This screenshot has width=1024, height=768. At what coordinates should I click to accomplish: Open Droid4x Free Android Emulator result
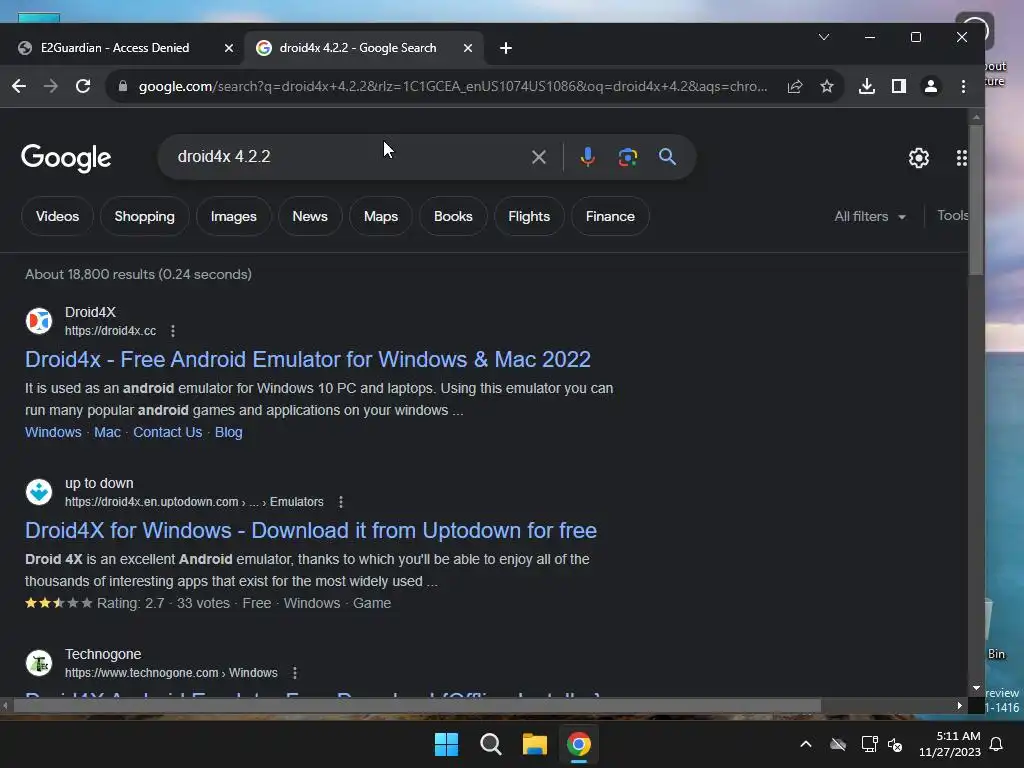pyautogui.click(x=308, y=359)
